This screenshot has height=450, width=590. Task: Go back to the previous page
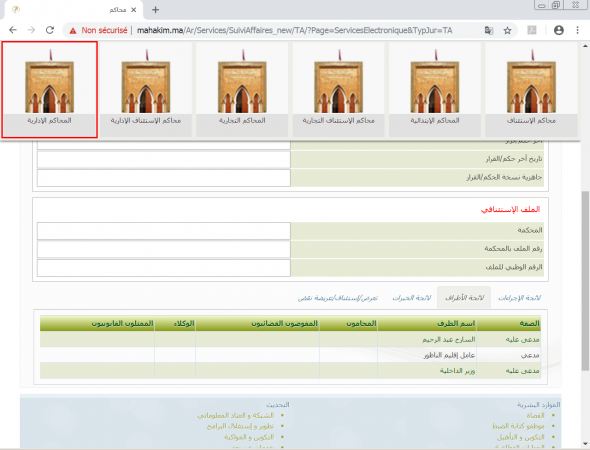tap(13, 30)
